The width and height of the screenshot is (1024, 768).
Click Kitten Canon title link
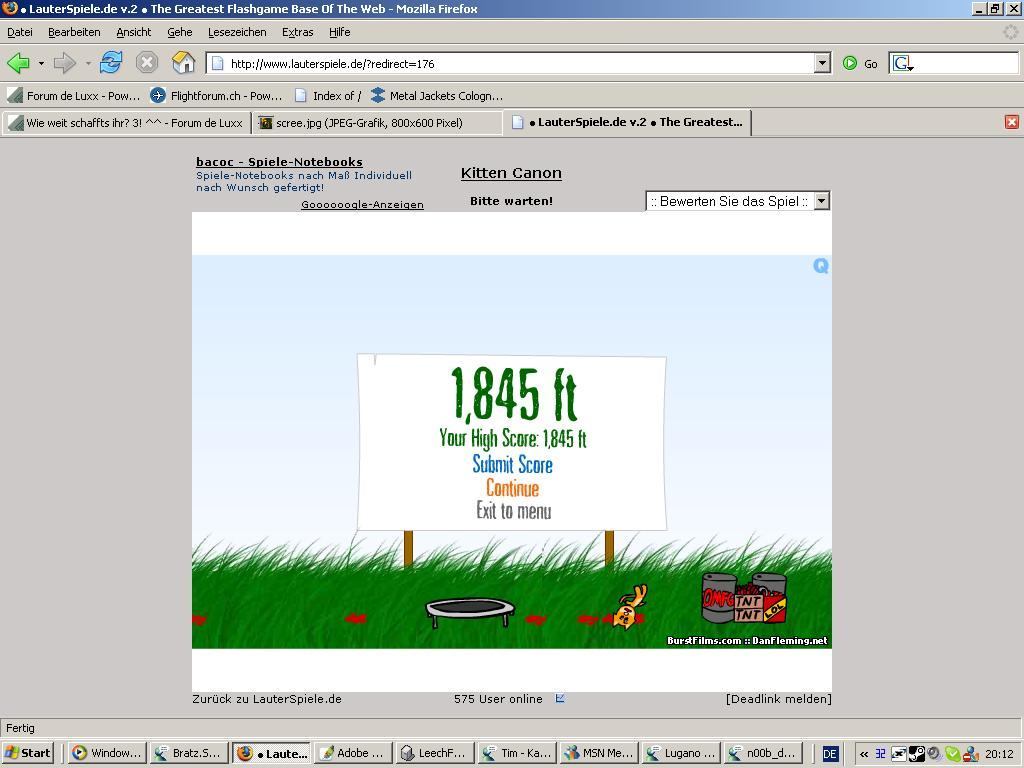[x=511, y=173]
